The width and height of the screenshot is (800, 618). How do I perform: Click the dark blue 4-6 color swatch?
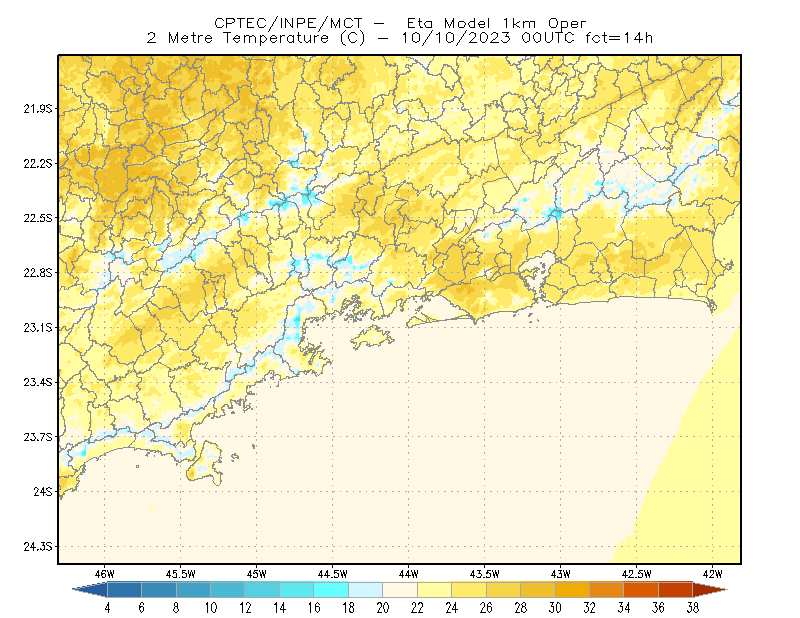coord(124,590)
